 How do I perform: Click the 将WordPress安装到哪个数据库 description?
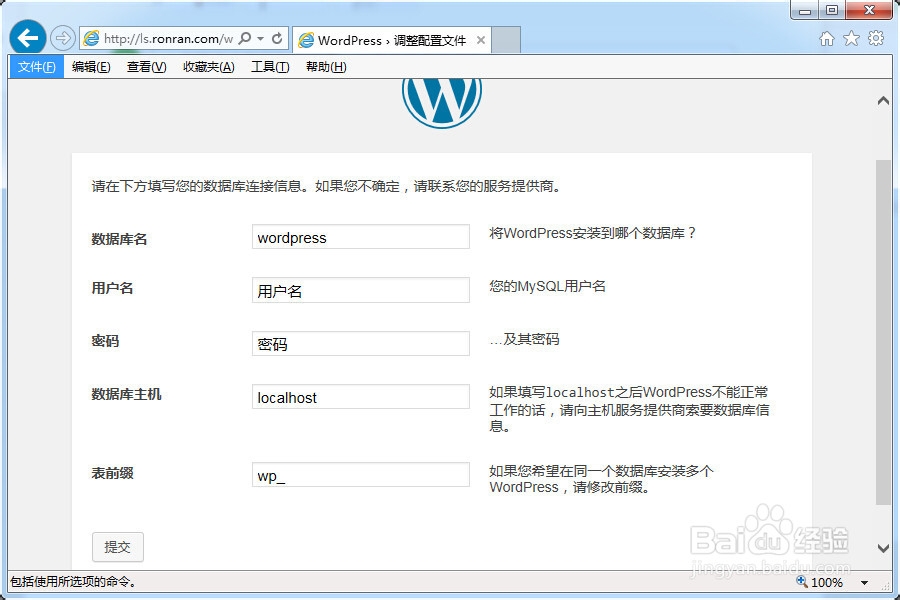coord(592,233)
